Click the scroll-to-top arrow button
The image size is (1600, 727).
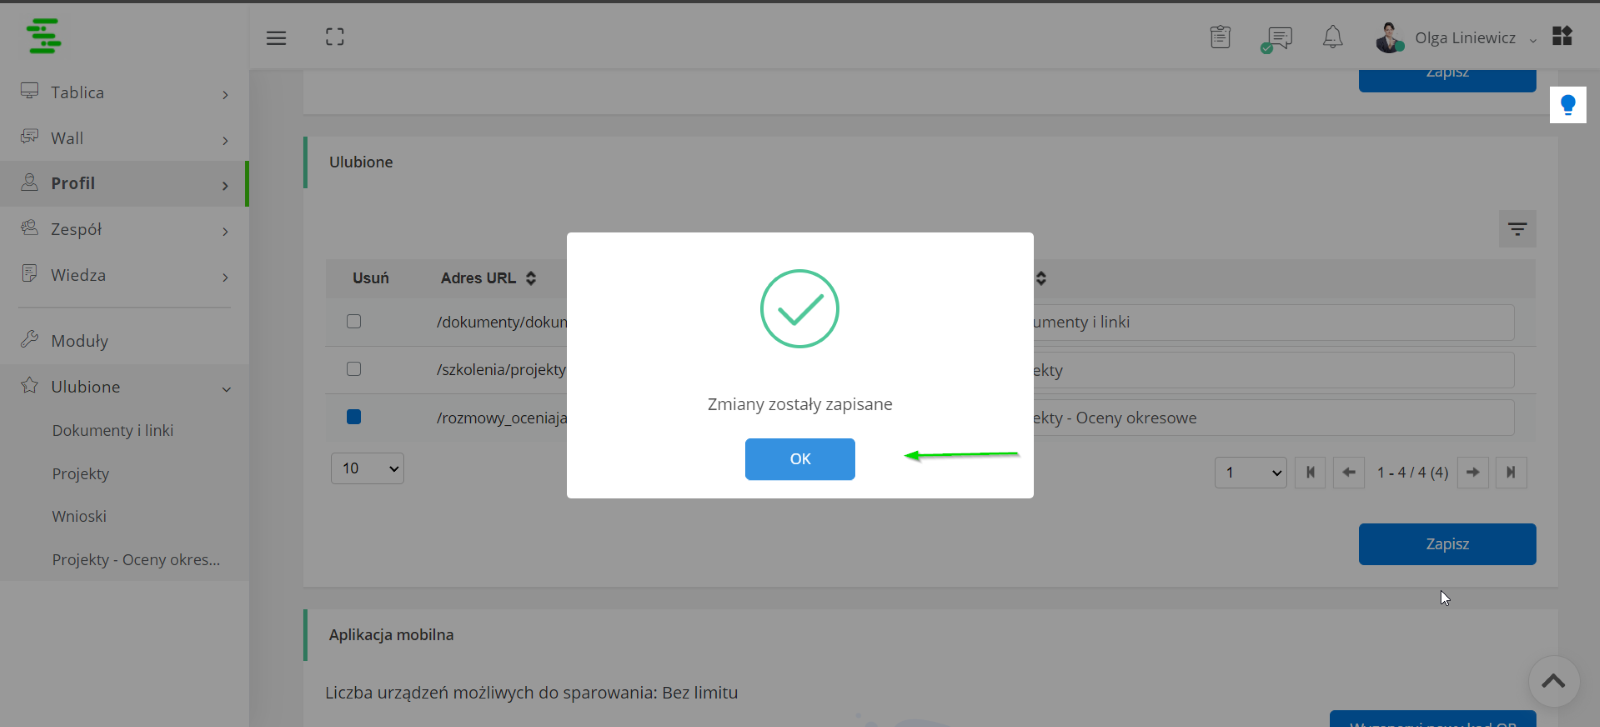(1553, 681)
